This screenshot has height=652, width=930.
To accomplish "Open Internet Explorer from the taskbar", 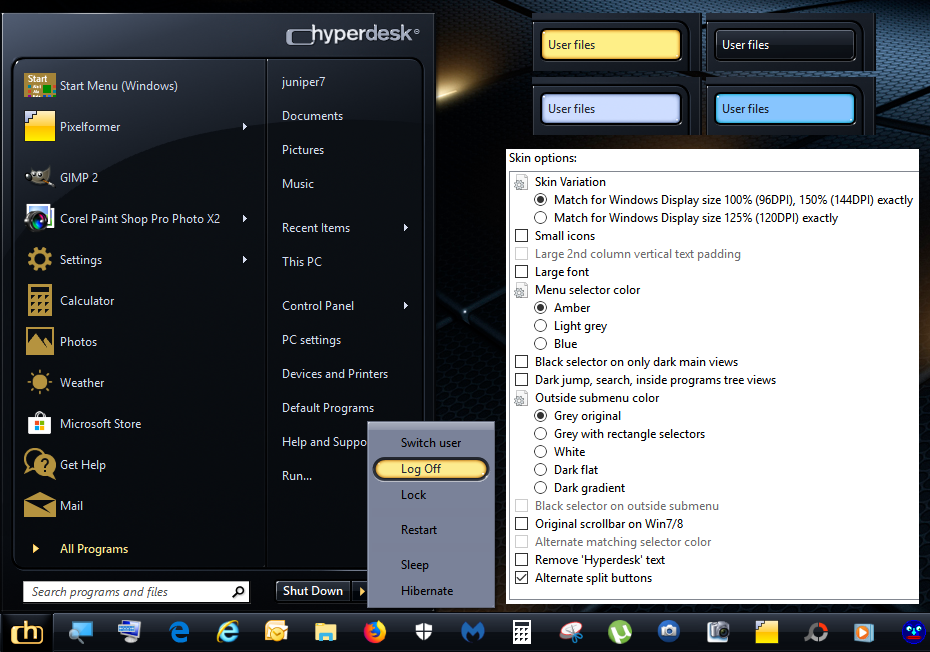I will coord(228,632).
